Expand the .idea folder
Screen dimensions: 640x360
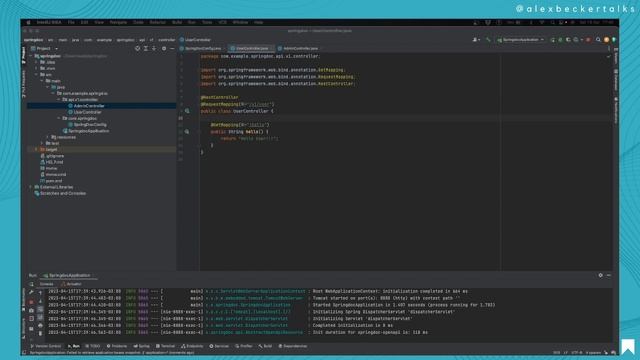[36, 62]
